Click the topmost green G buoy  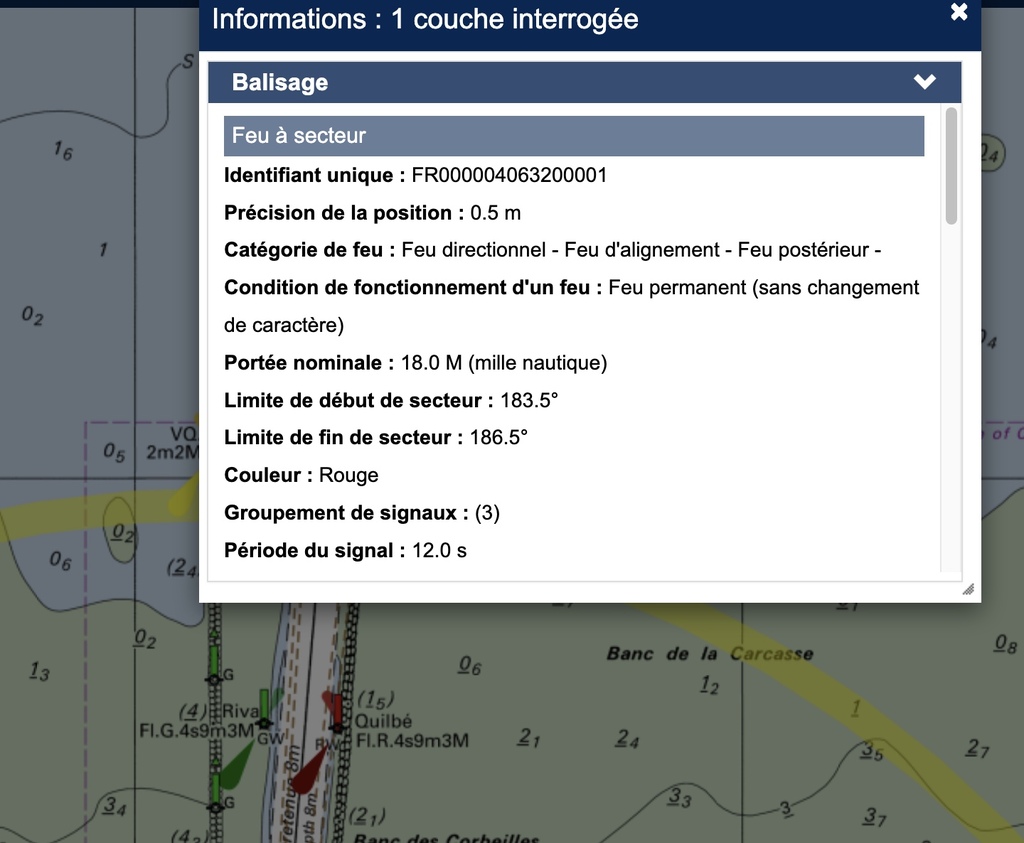pyautogui.click(x=213, y=661)
